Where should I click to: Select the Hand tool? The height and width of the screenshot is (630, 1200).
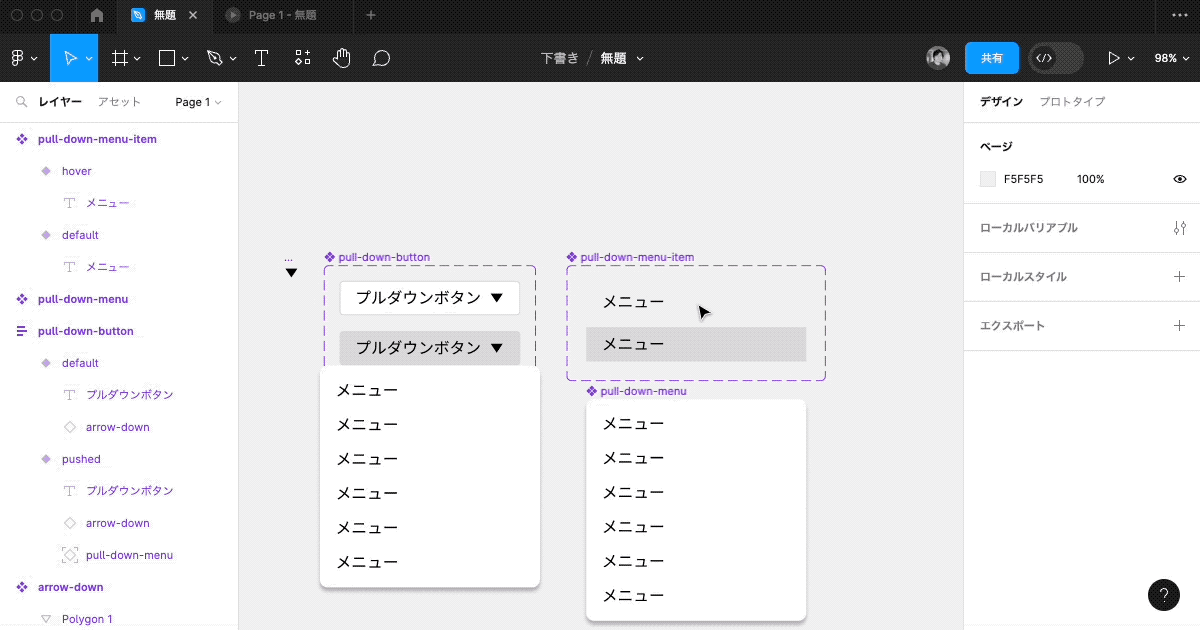(x=341, y=57)
